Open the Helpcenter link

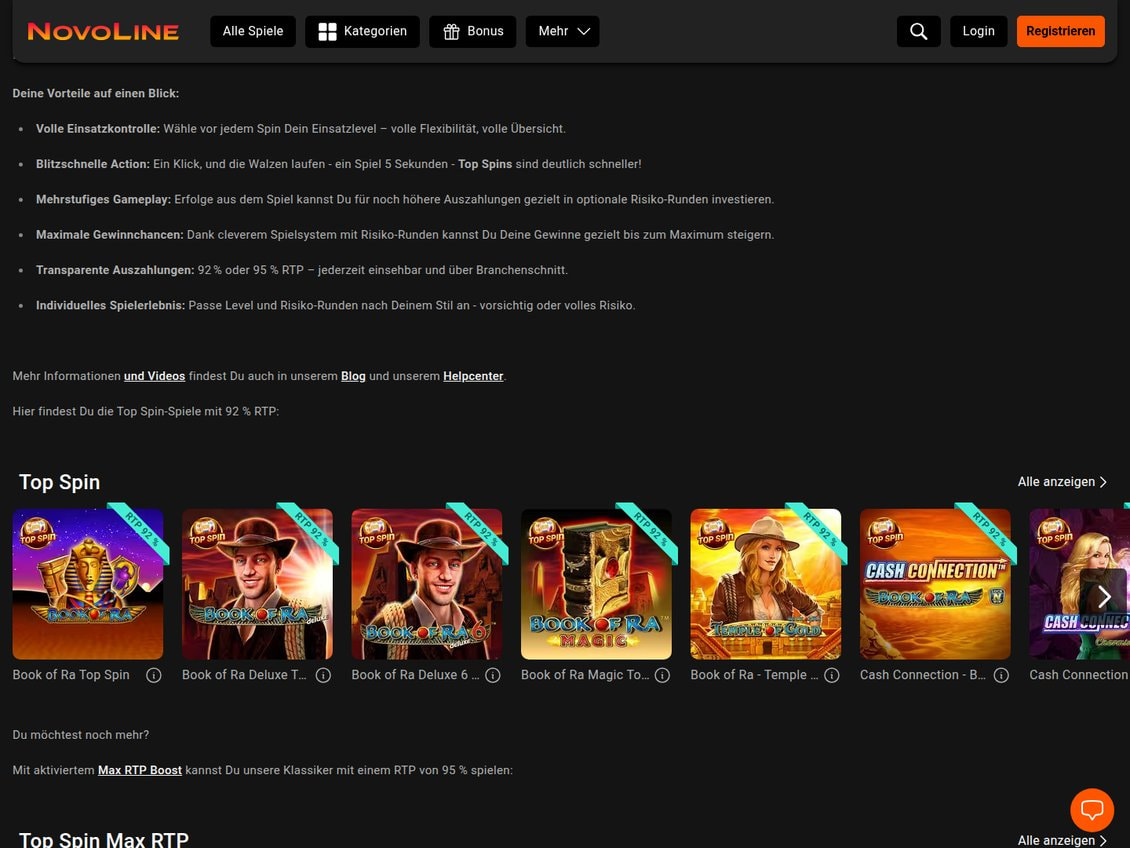[x=473, y=376]
